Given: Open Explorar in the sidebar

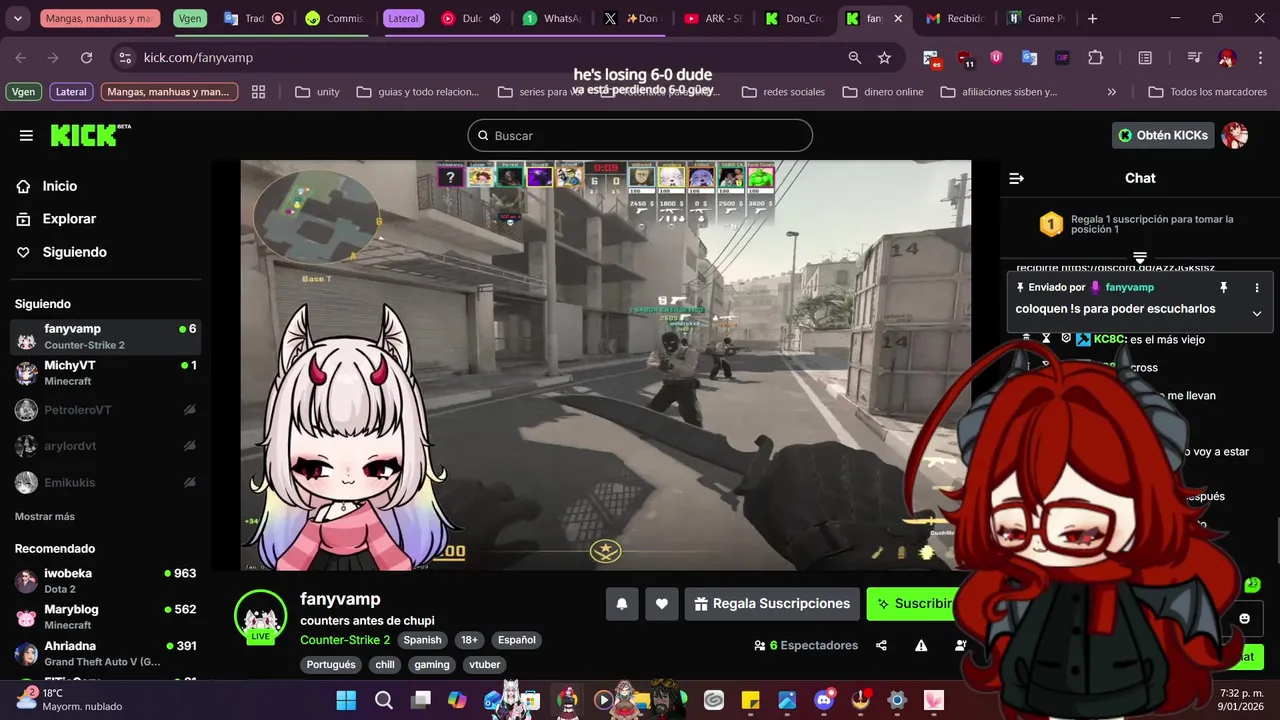Looking at the screenshot, I should (x=56, y=219).
